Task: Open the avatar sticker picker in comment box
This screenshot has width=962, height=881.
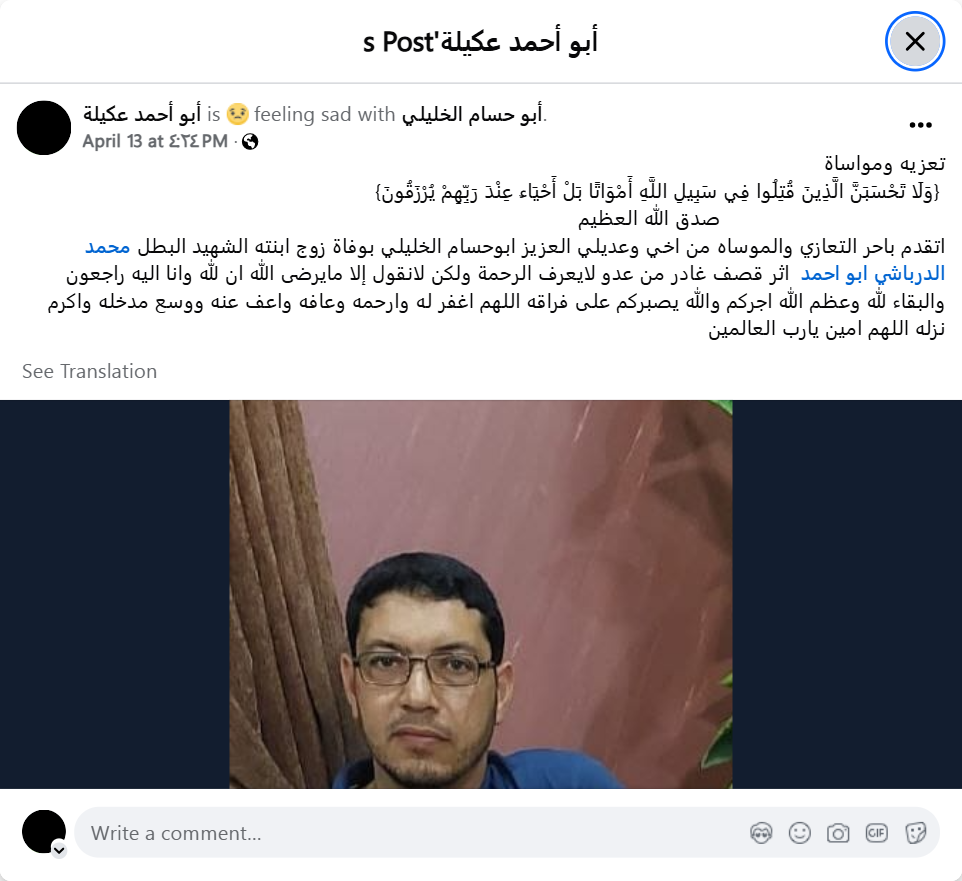Action: click(761, 833)
